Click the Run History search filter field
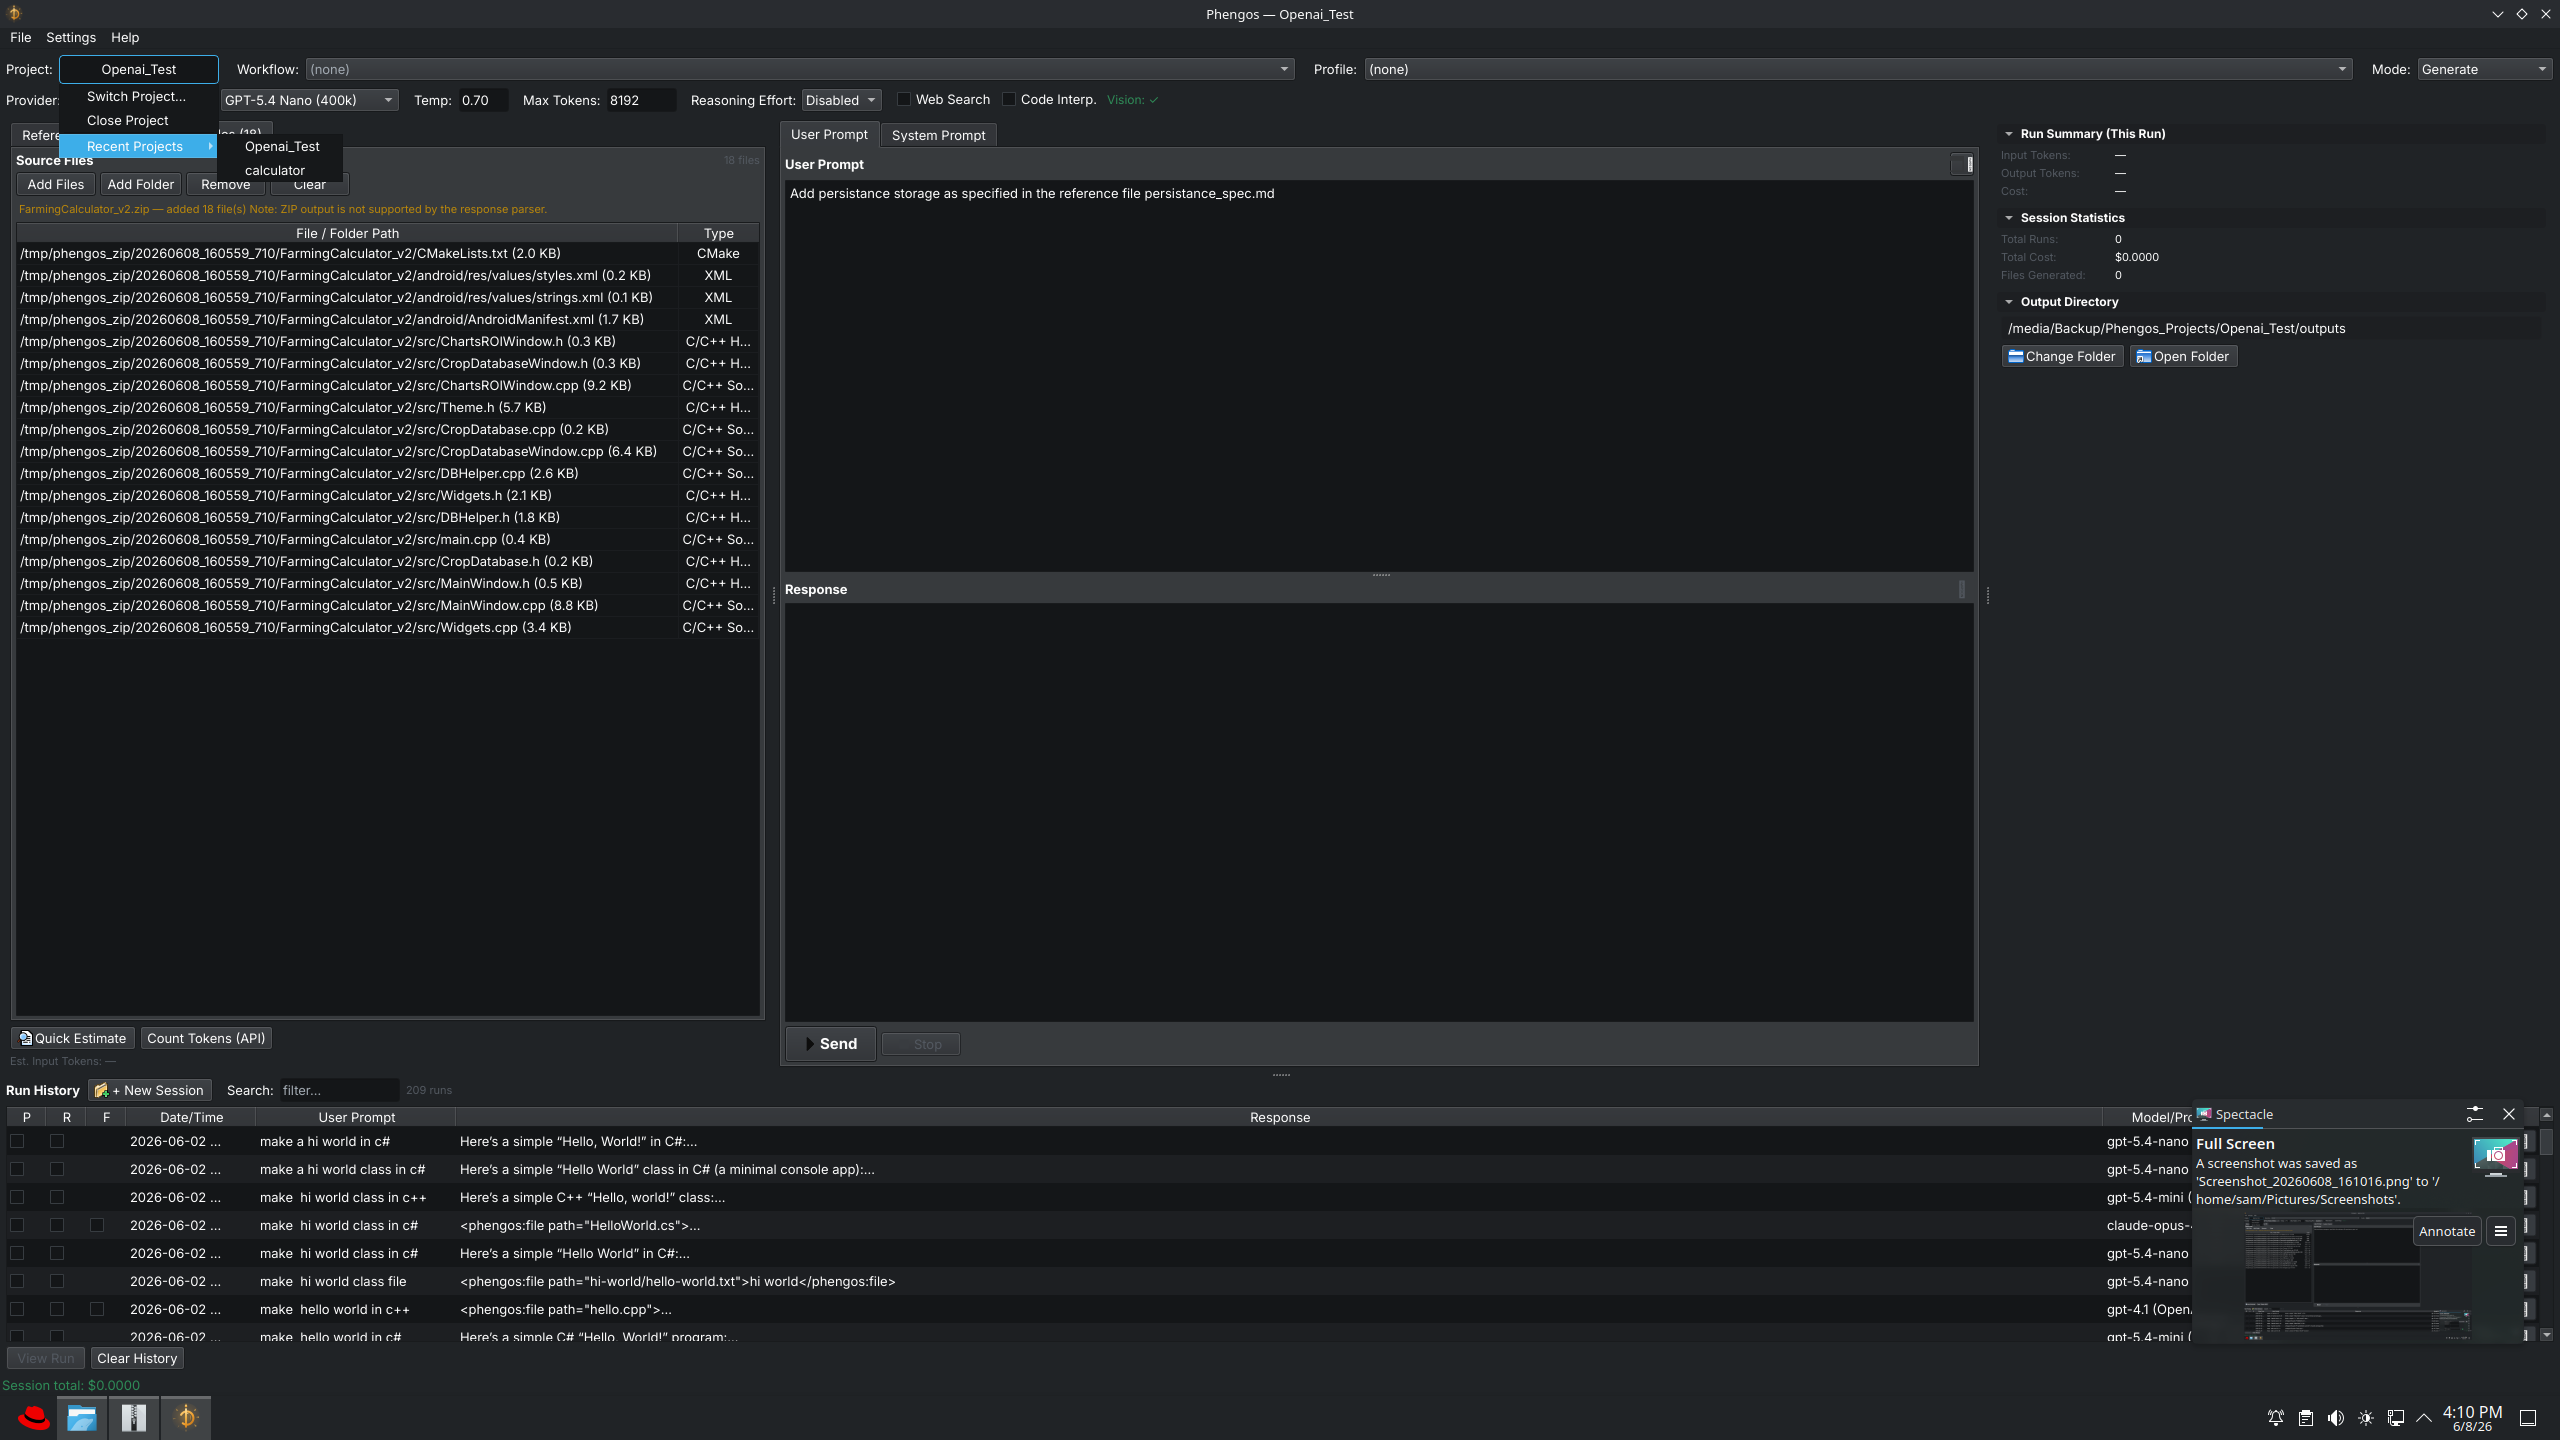The image size is (2560, 1440). pos(339,1090)
